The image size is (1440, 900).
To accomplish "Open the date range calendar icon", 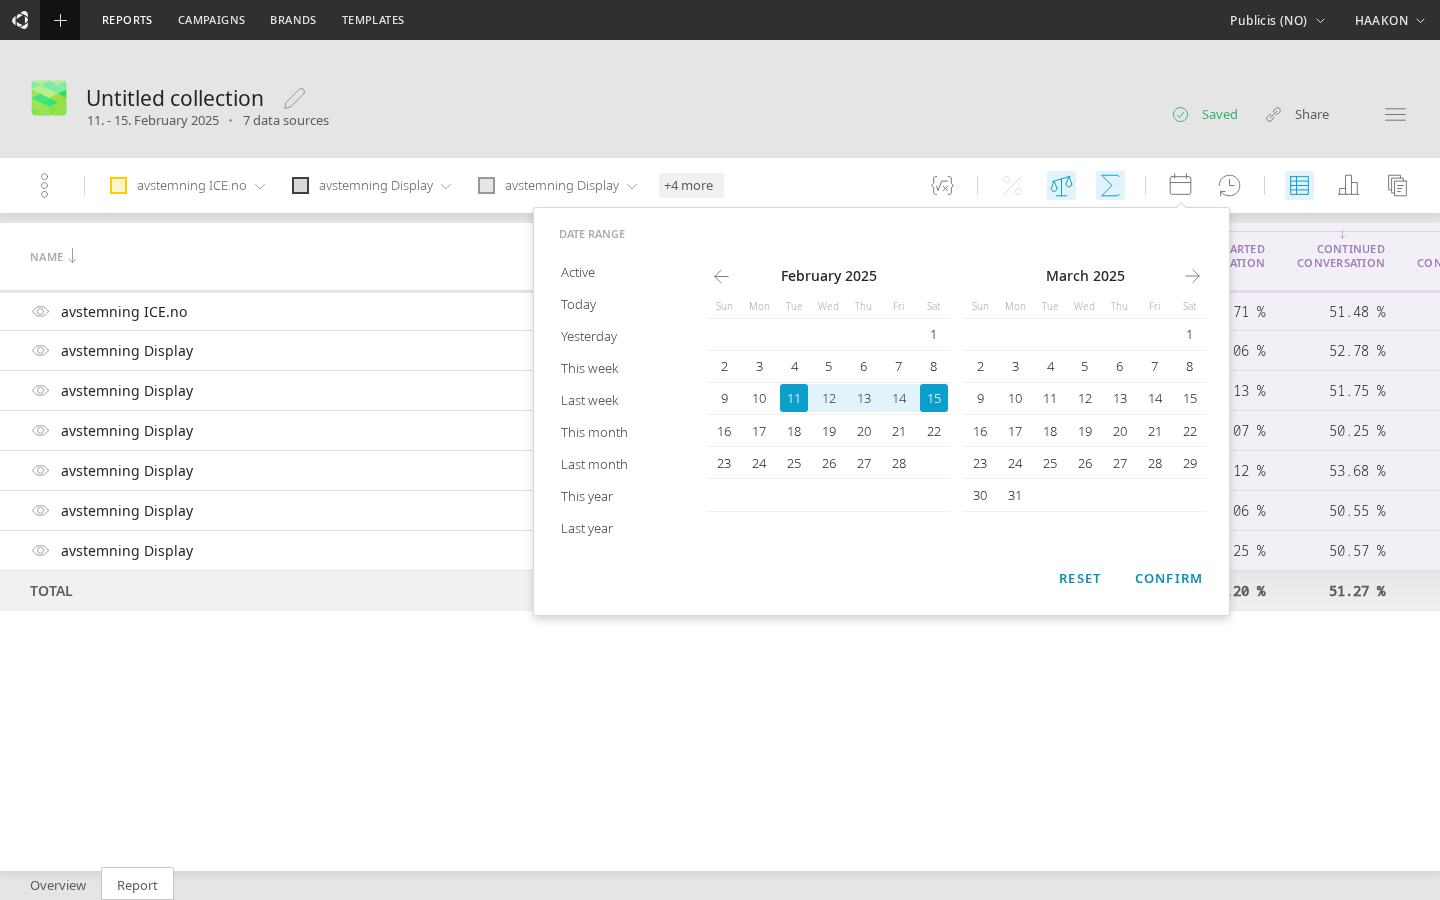I will 1180,185.
